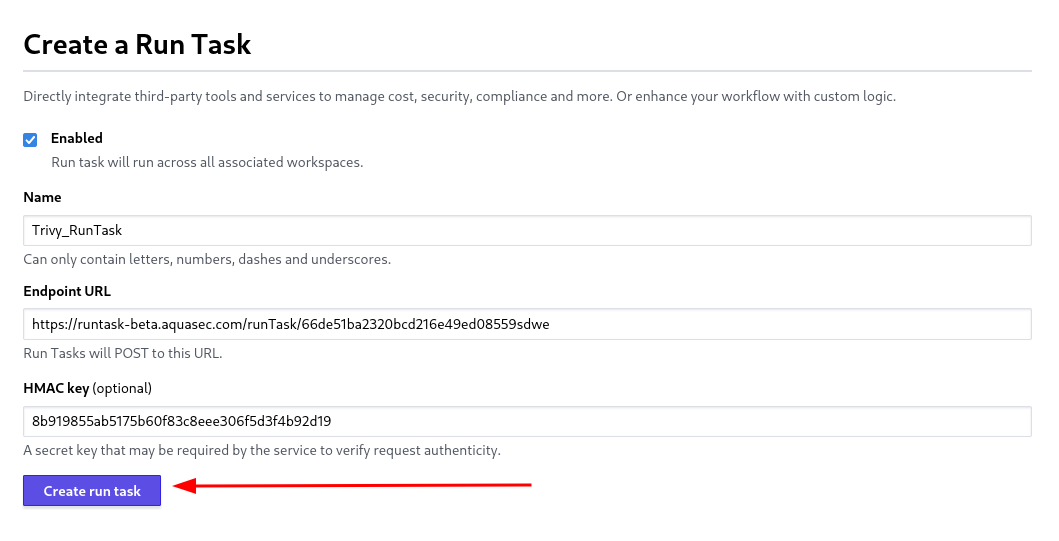Toggle the Enabled checkbox
This screenshot has width=1059, height=541.
30,140
